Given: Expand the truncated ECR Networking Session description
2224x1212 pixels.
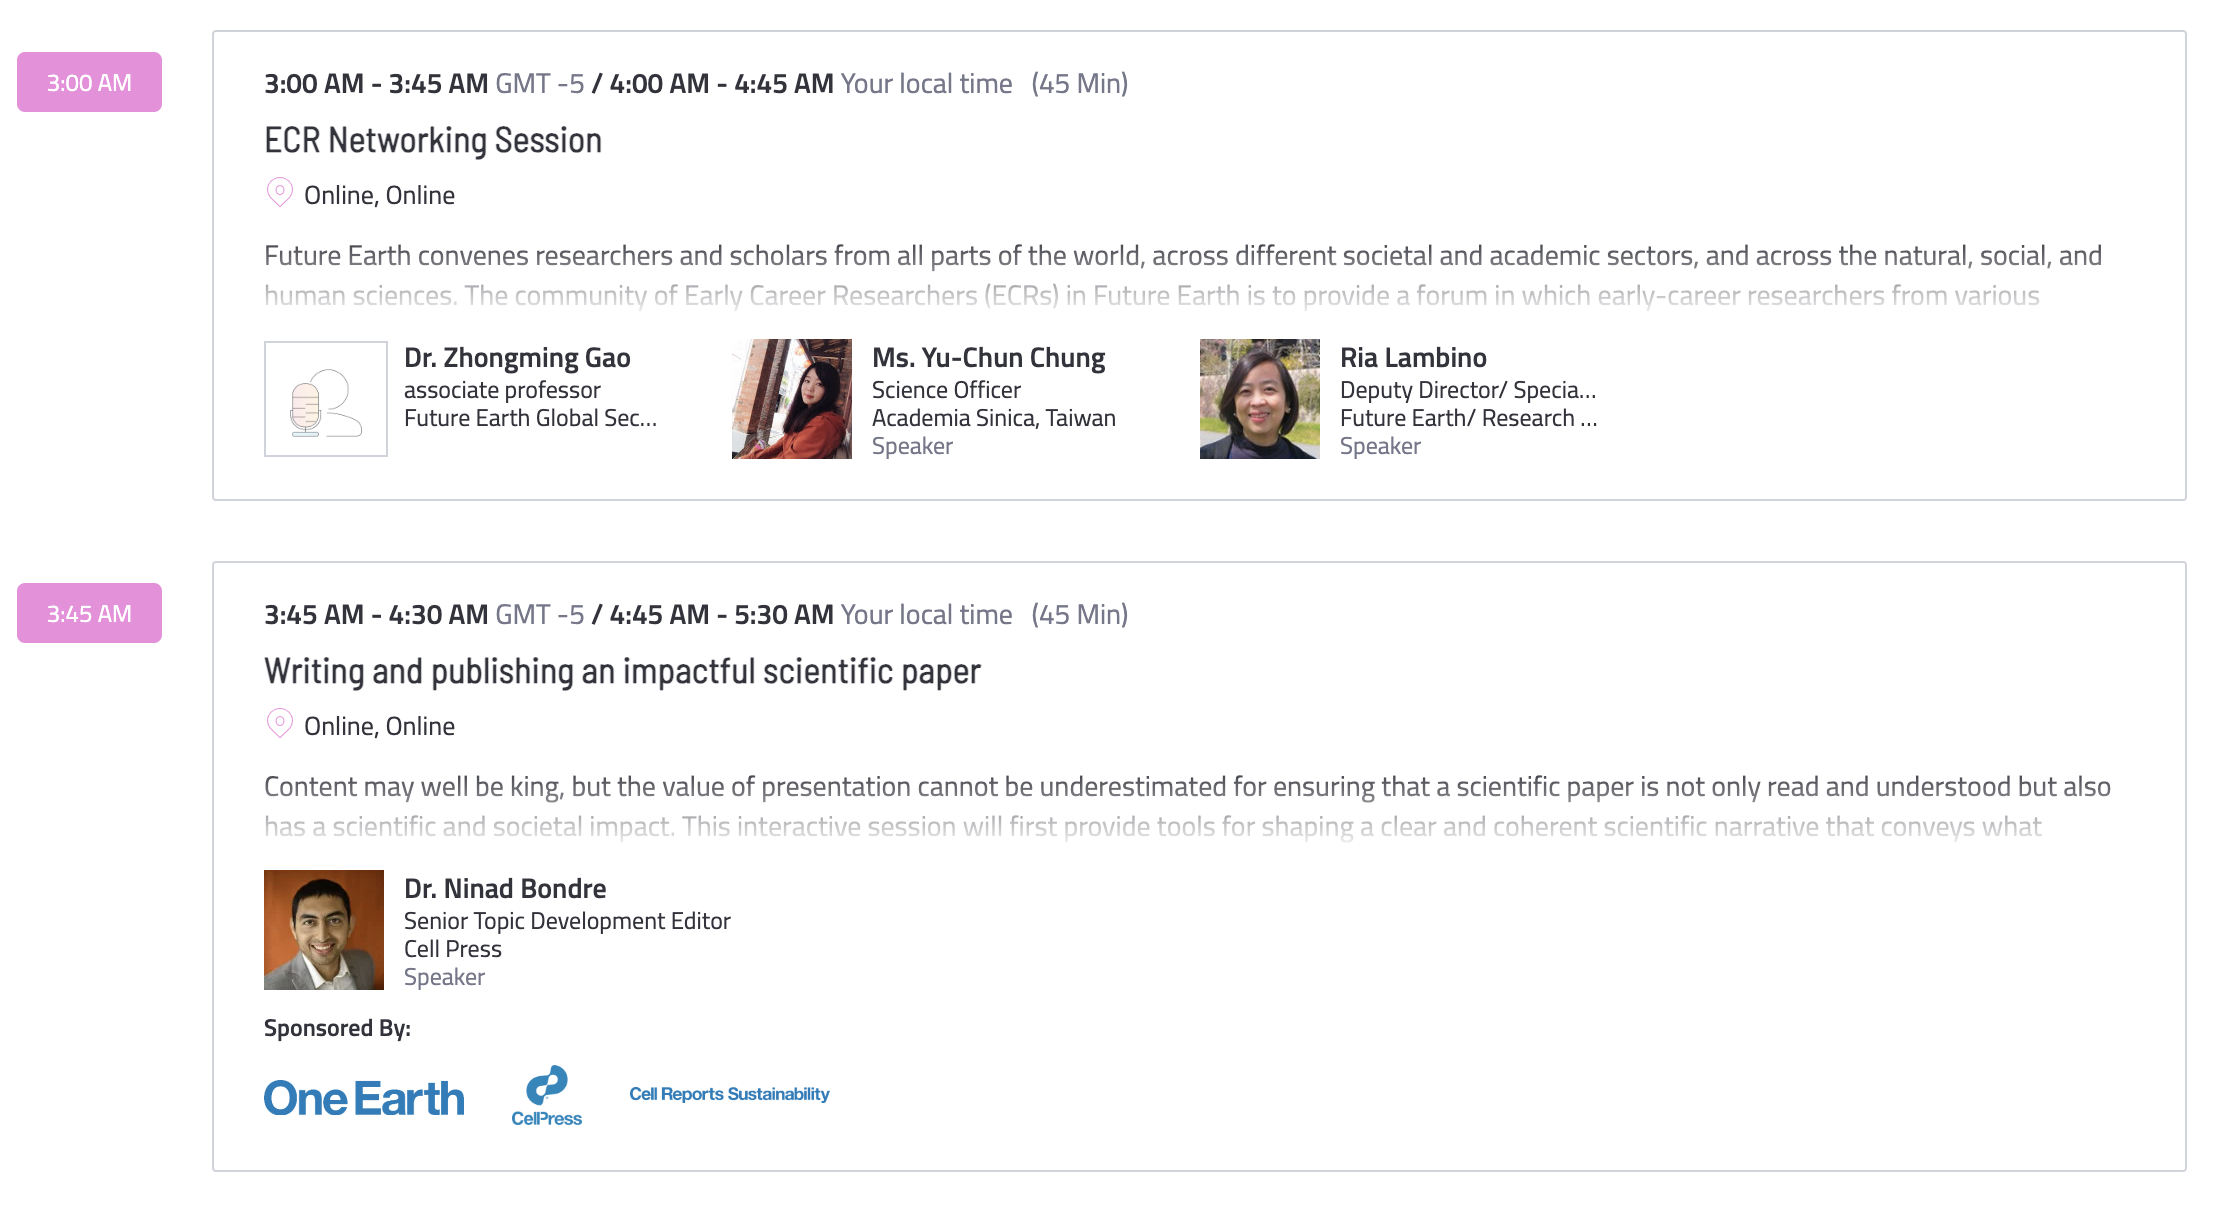Looking at the screenshot, I should (x=1183, y=276).
